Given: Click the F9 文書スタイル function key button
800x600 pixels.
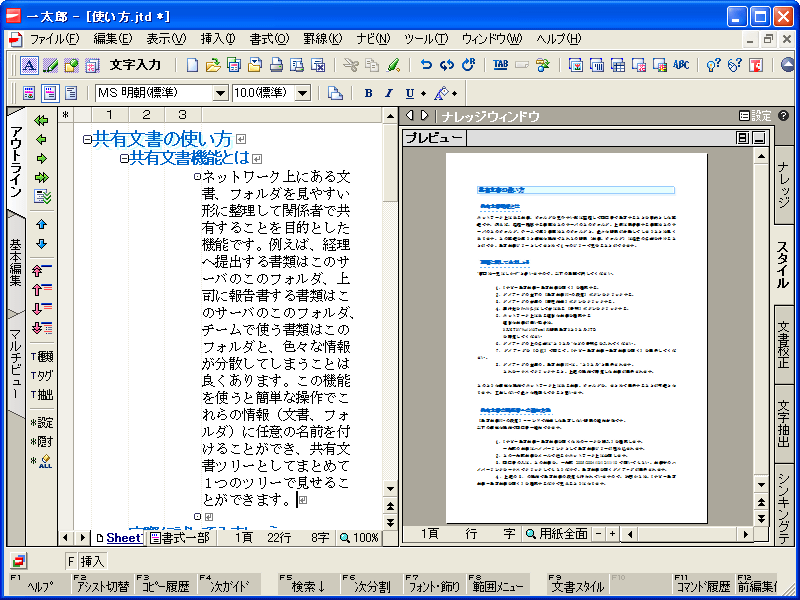Looking at the screenshot, I should click(x=578, y=584).
